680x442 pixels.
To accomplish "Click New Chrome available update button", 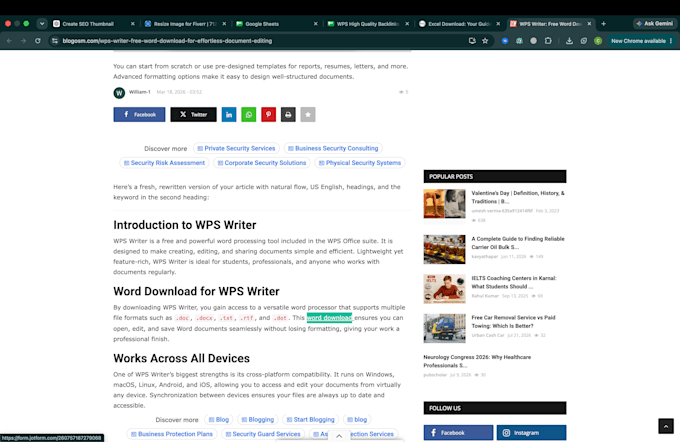I will coord(638,41).
